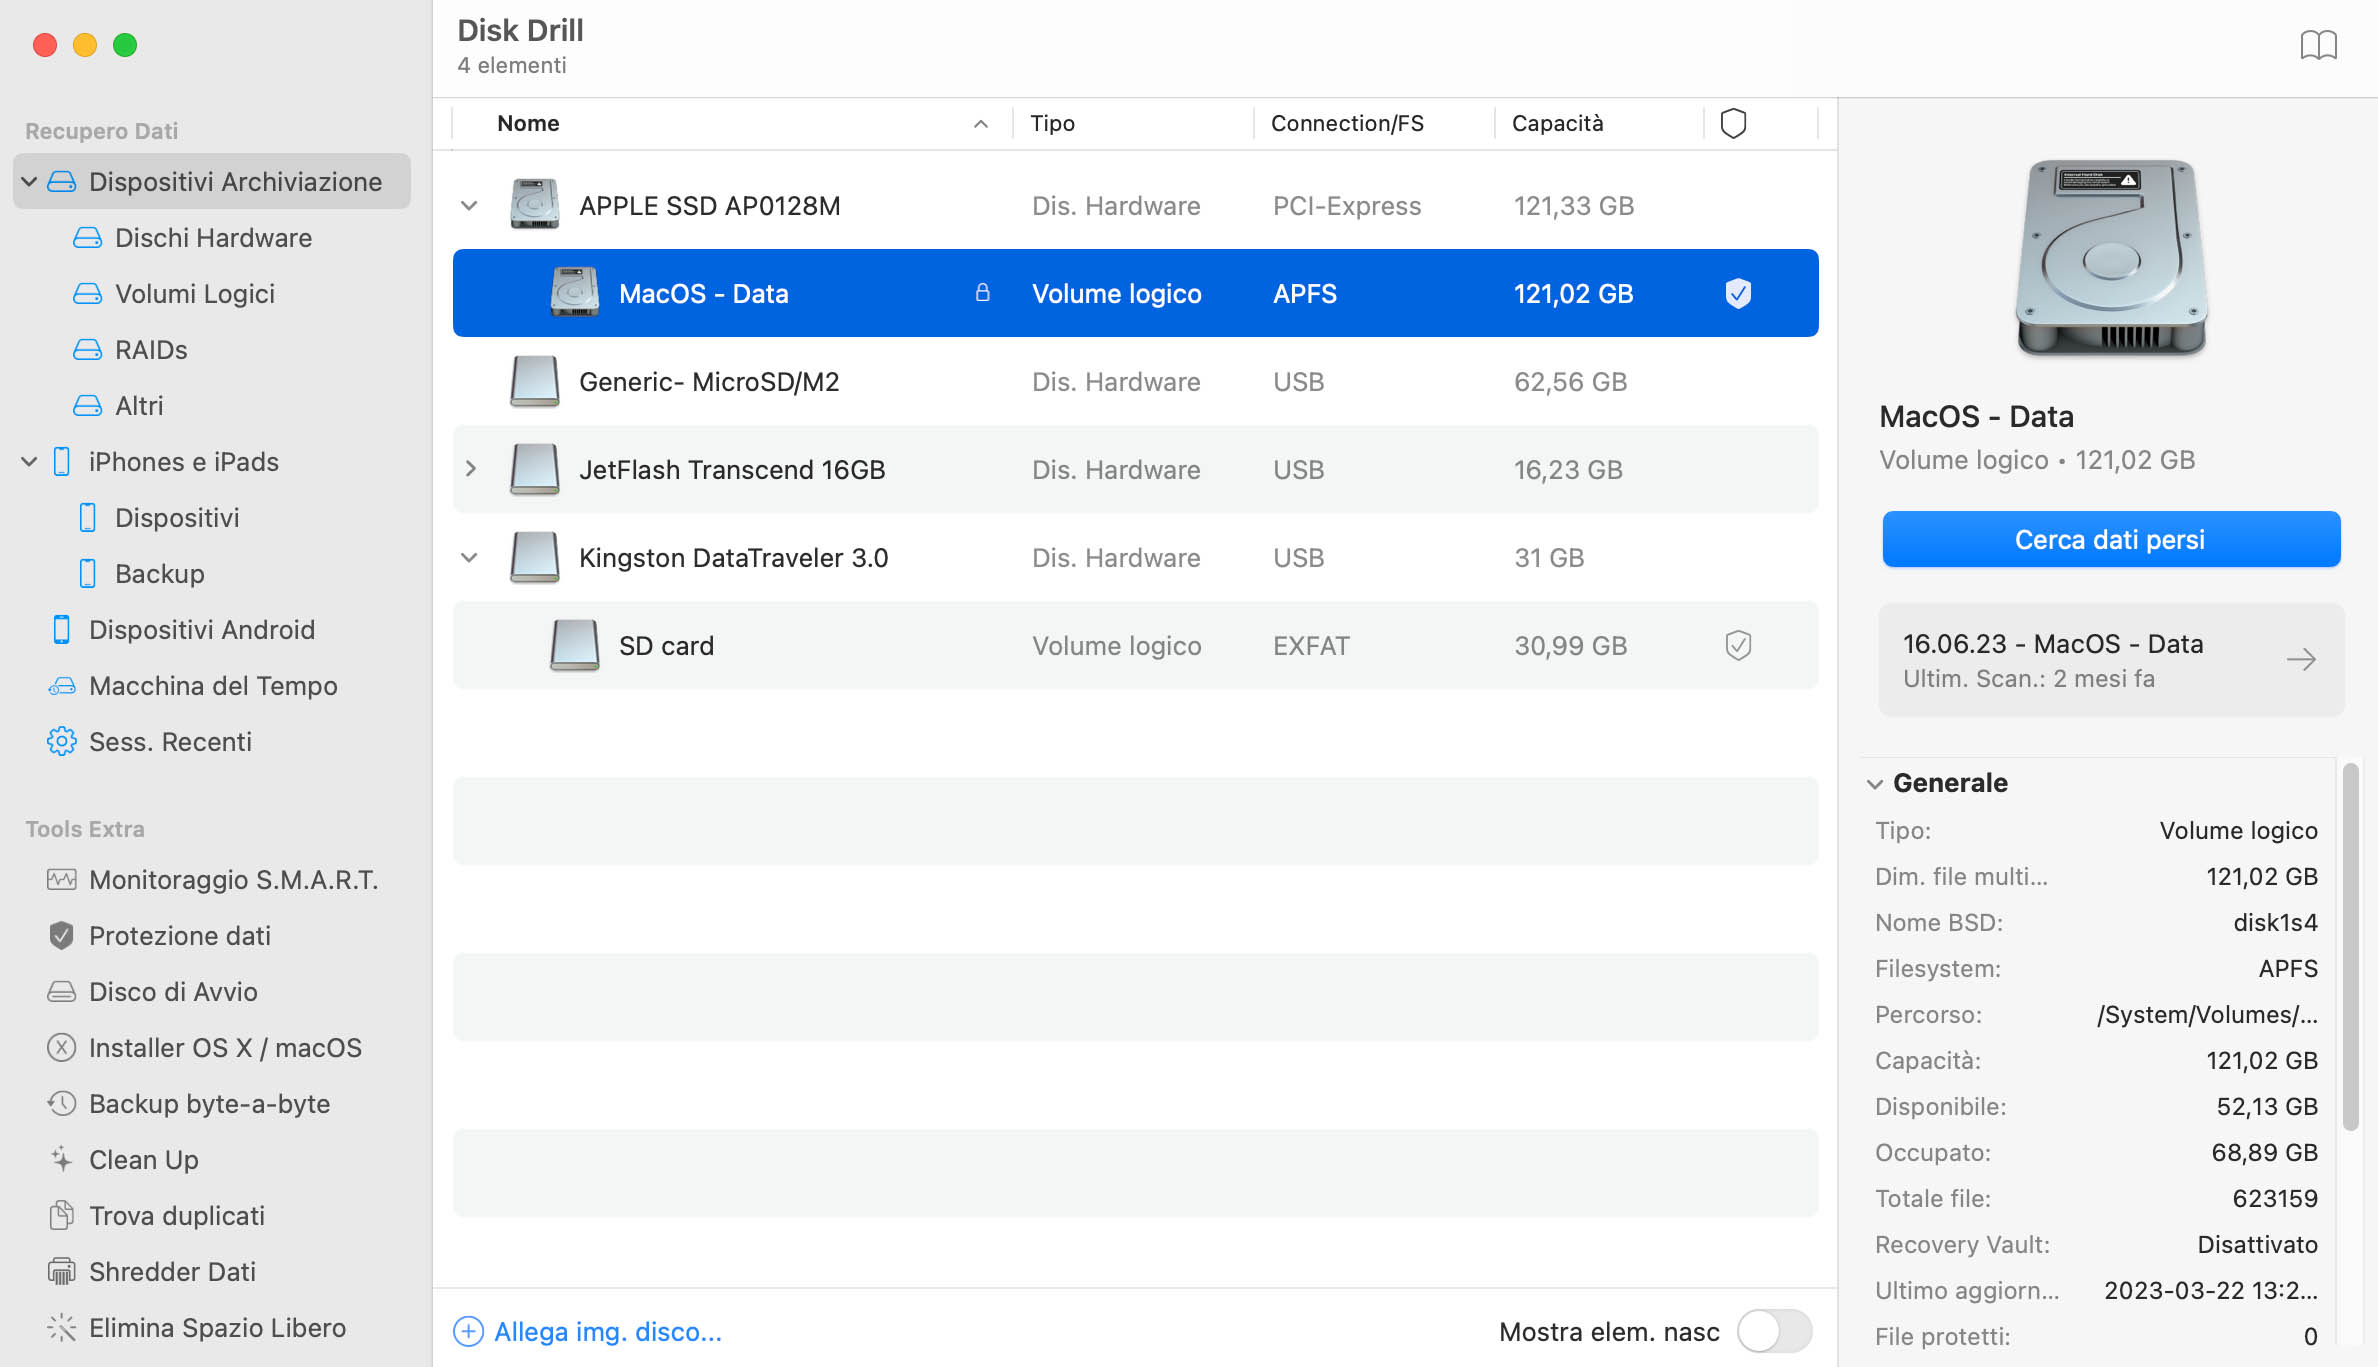The image size is (2378, 1367).
Task: Click the Trova duplicati documents icon
Action: 62,1216
